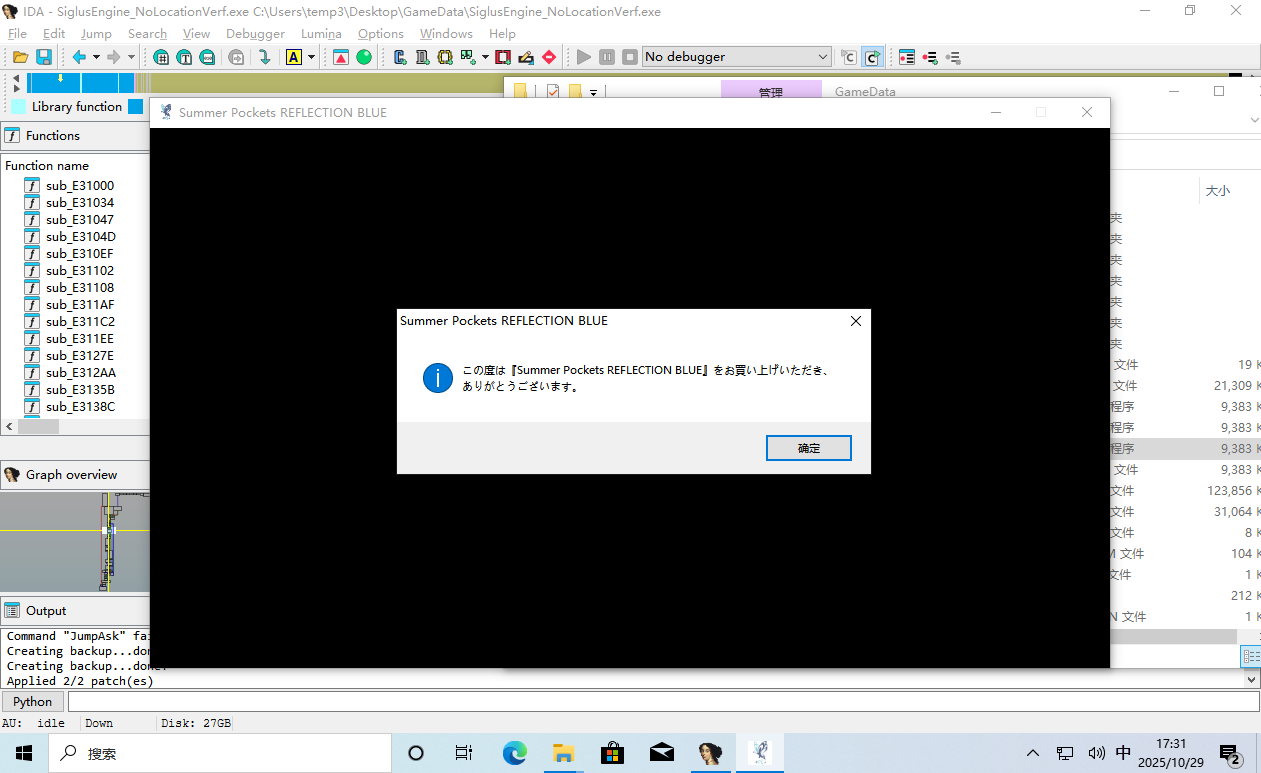
Task: Select sub_E31108 in the Functions list
Action: pyautogui.click(x=80, y=288)
